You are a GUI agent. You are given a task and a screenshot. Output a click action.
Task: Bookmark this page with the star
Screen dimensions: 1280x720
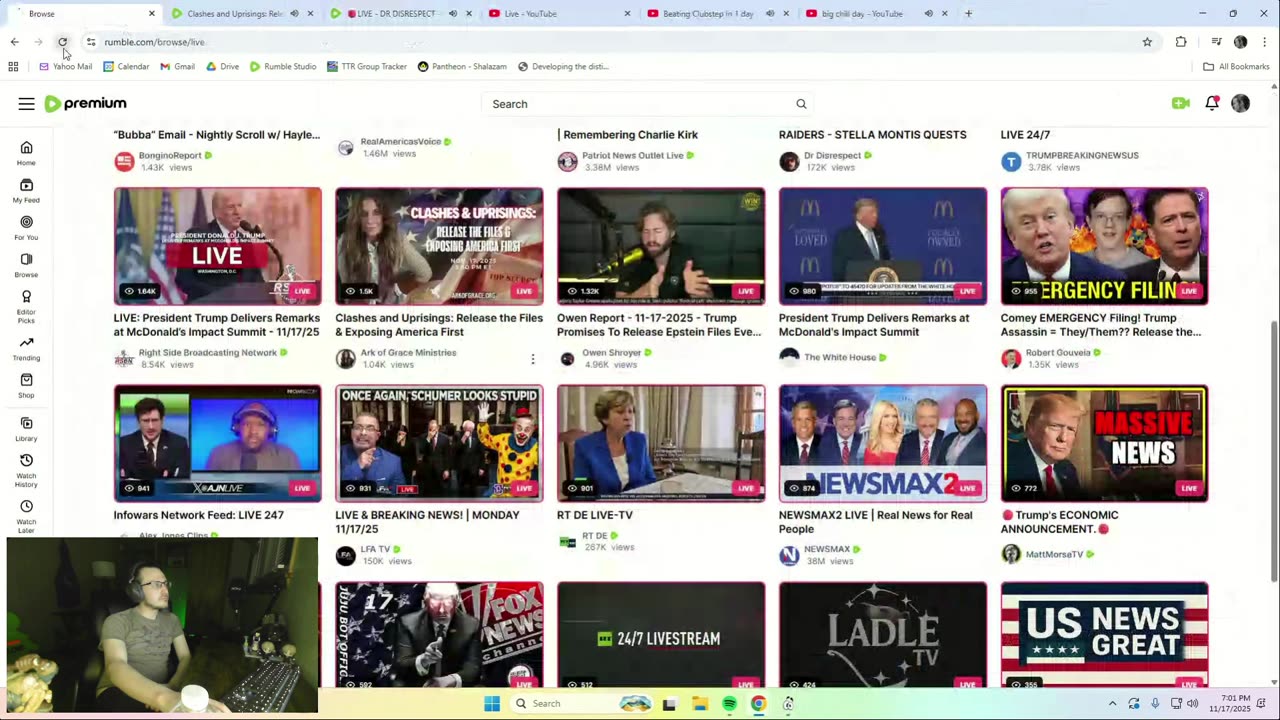click(x=1147, y=42)
